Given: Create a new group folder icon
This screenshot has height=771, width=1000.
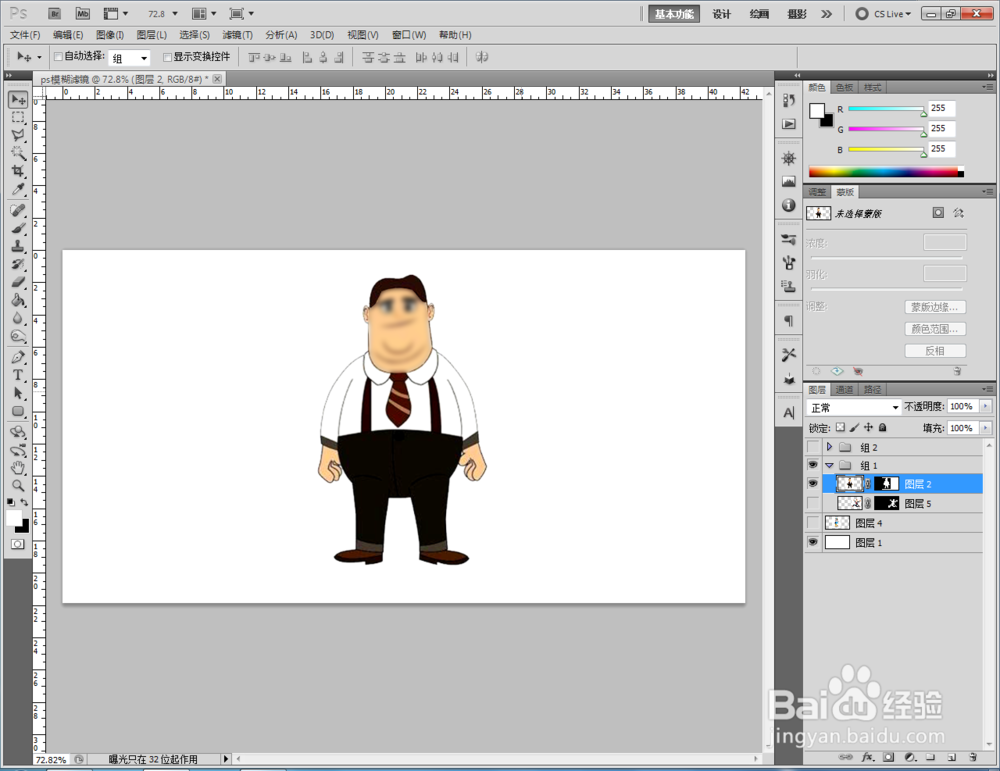Looking at the screenshot, I should click(930, 757).
